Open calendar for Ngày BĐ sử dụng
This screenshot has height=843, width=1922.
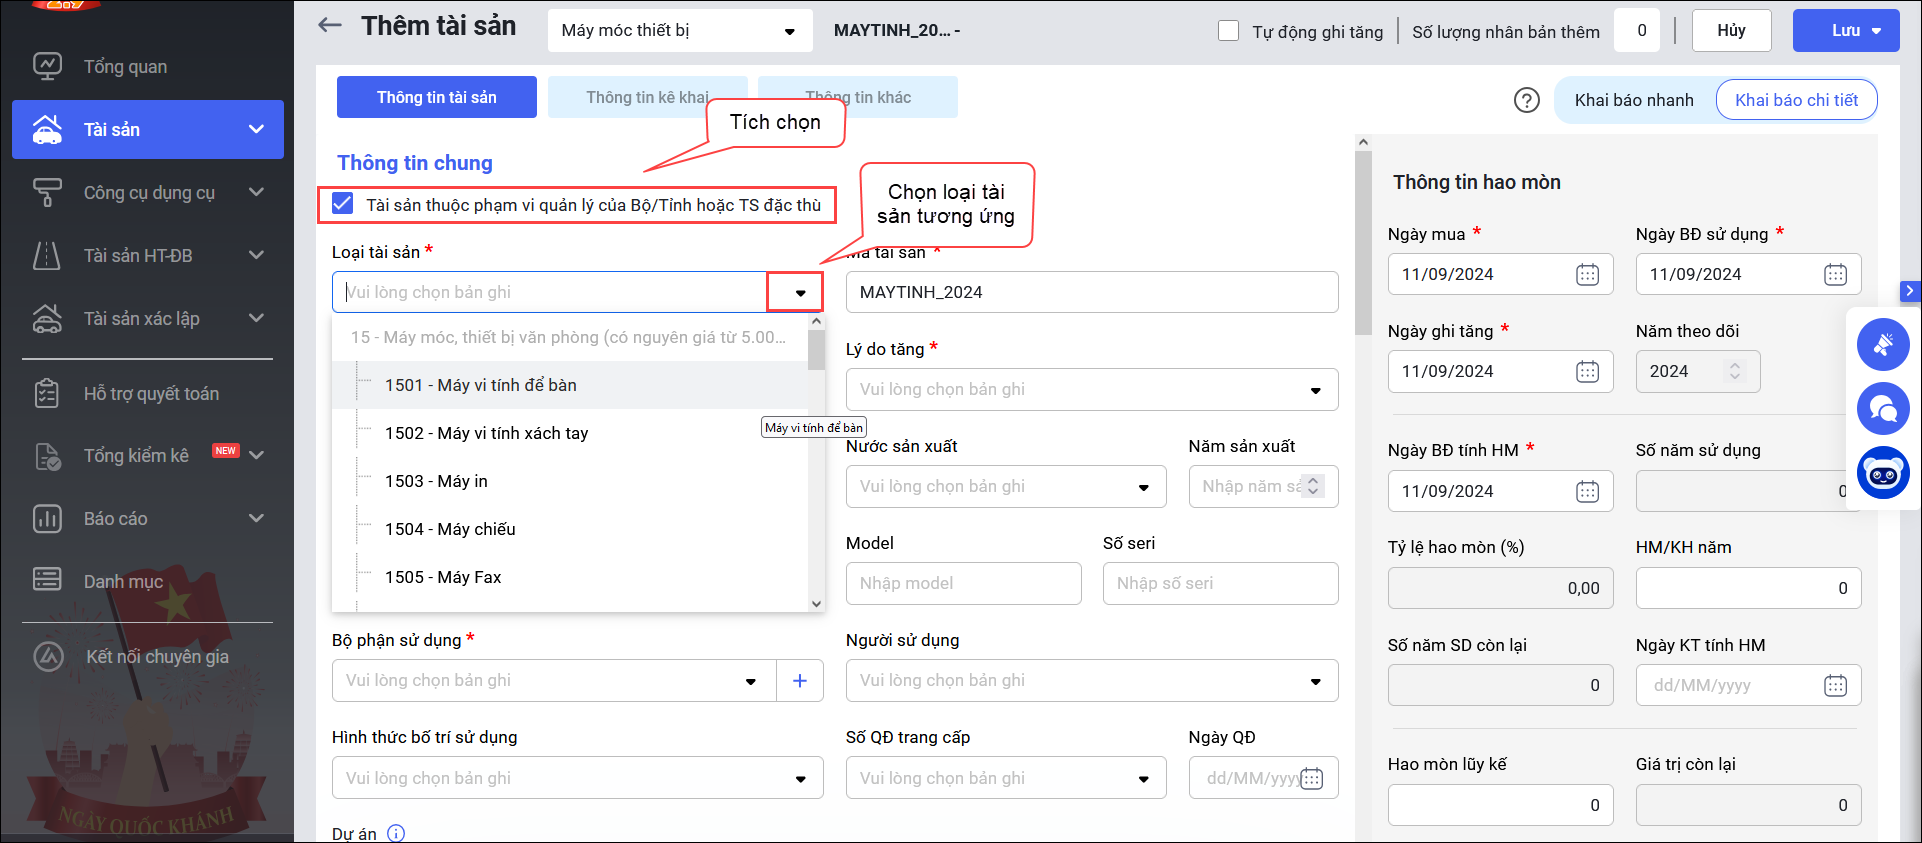click(x=1836, y=274)
